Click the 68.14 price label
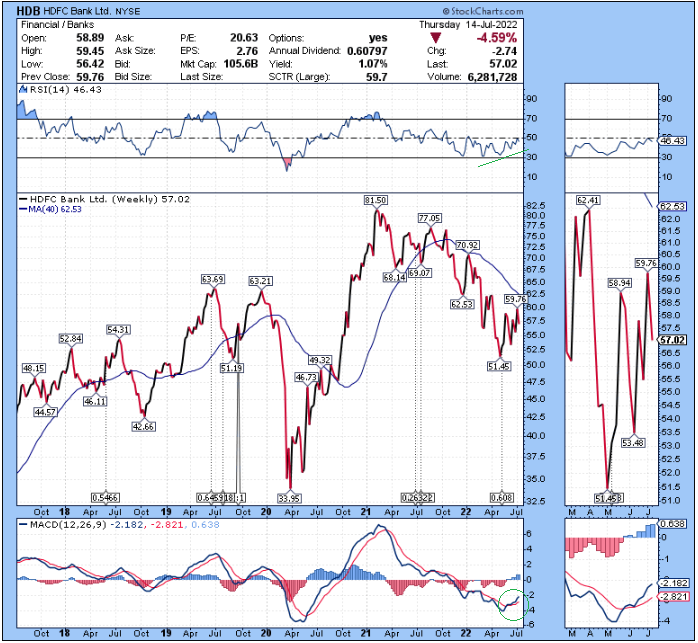Screen dimensions: 698x643 coord(394,277)
